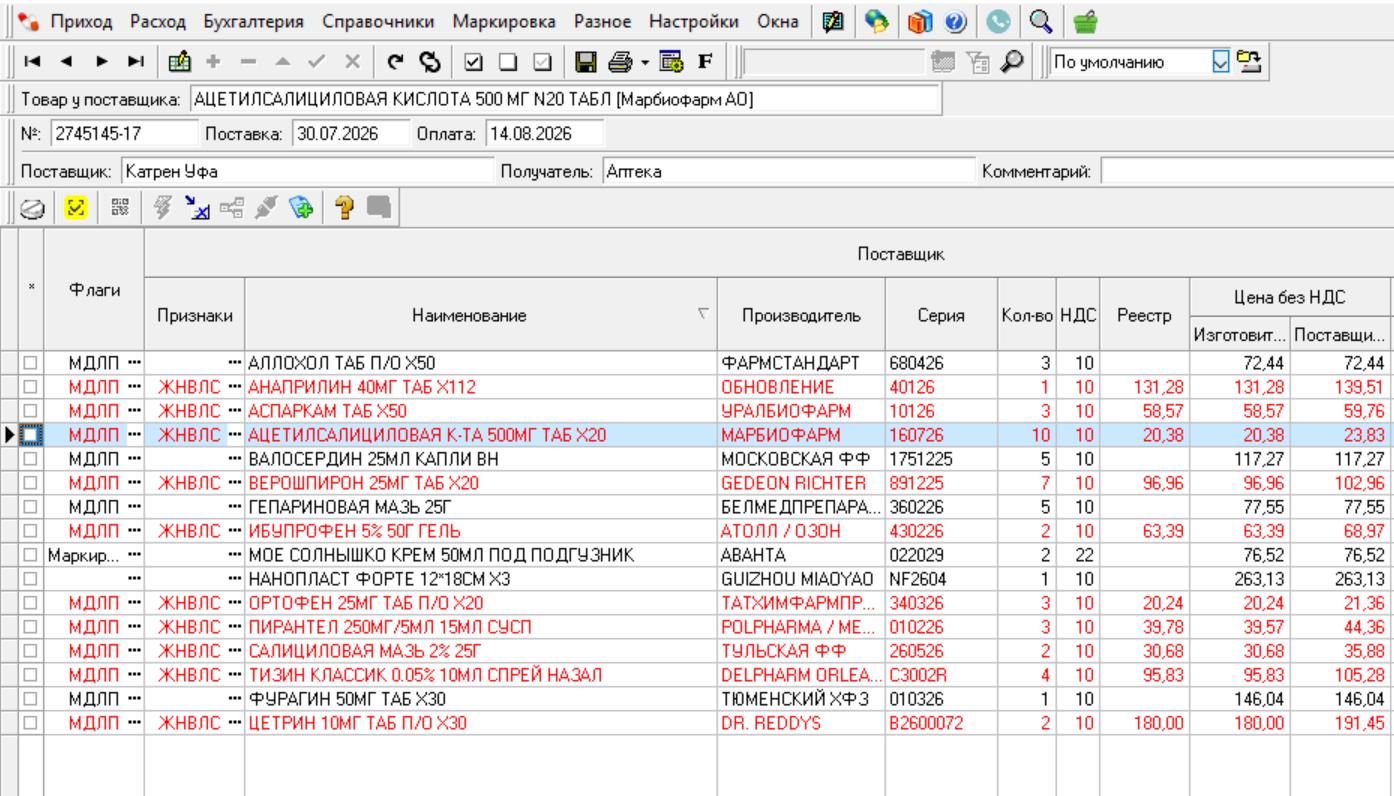Viewport: 1394px width, 796px height.
Task: Jump to the first record
Action: pos(32,62)
